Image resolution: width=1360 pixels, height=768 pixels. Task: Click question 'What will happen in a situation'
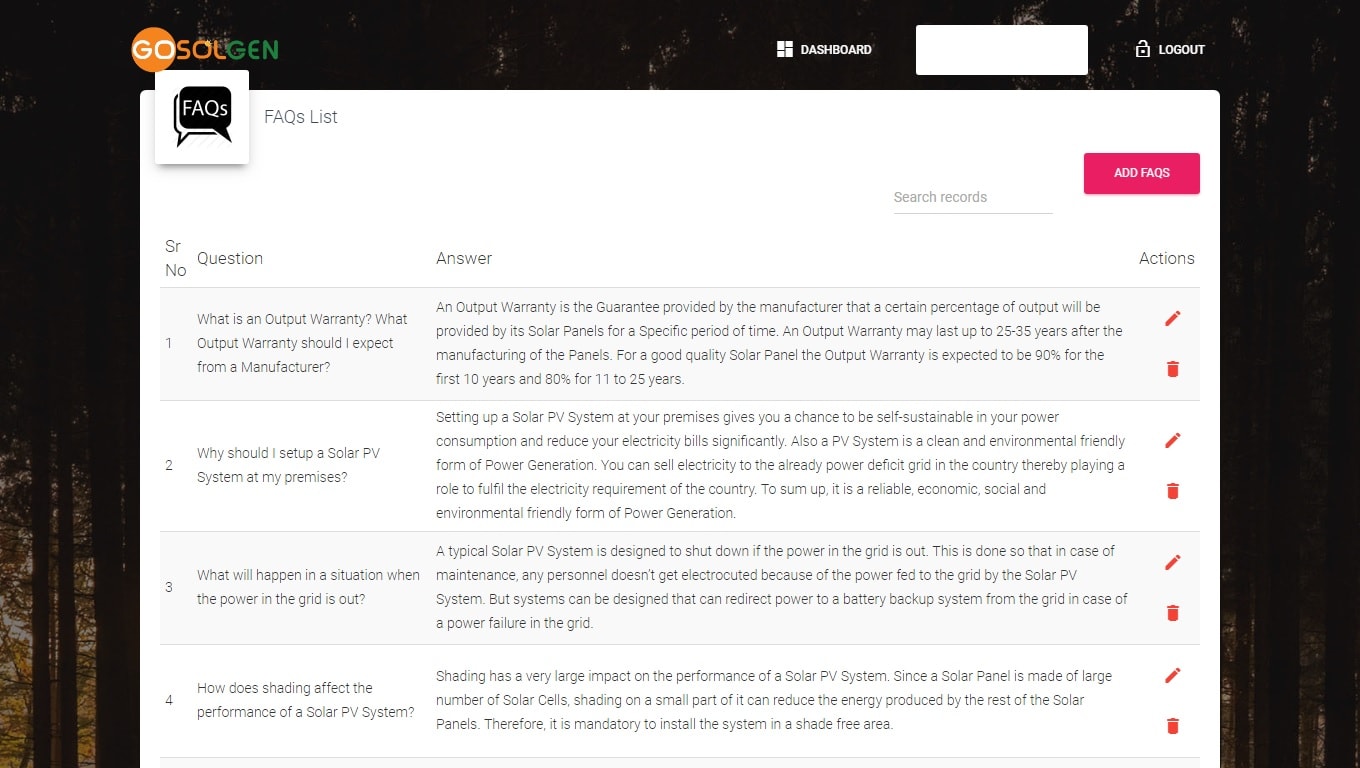tap(308, 587)
